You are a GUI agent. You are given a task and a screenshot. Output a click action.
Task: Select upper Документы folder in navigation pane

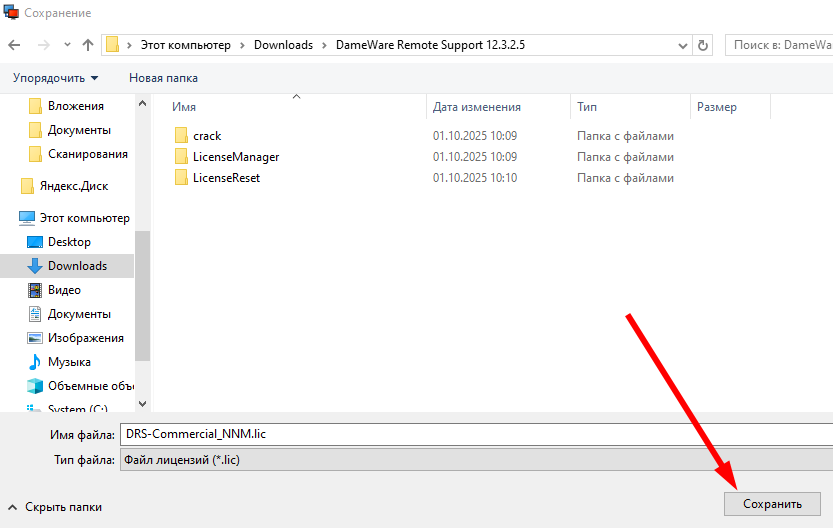pyautogui.click(x=79, y=130)
